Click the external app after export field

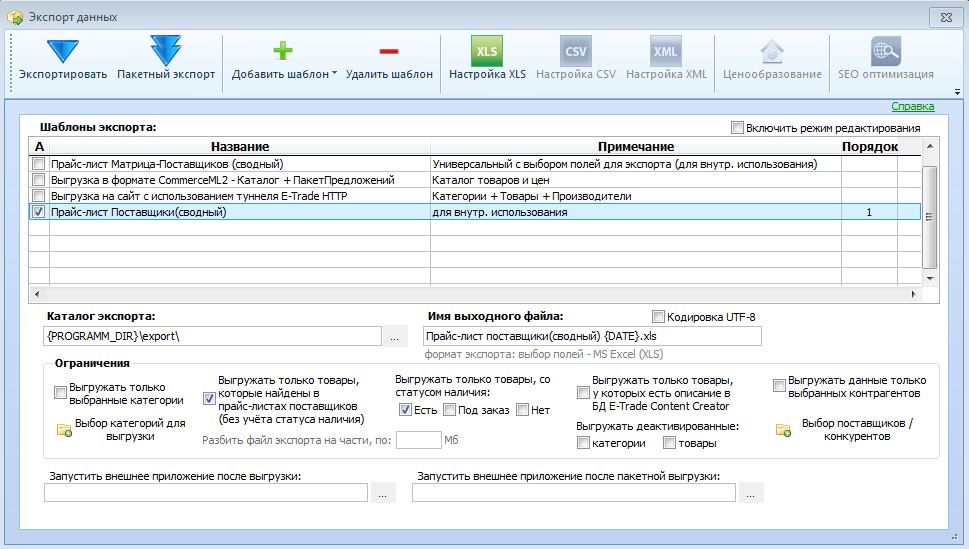[206, 493]
